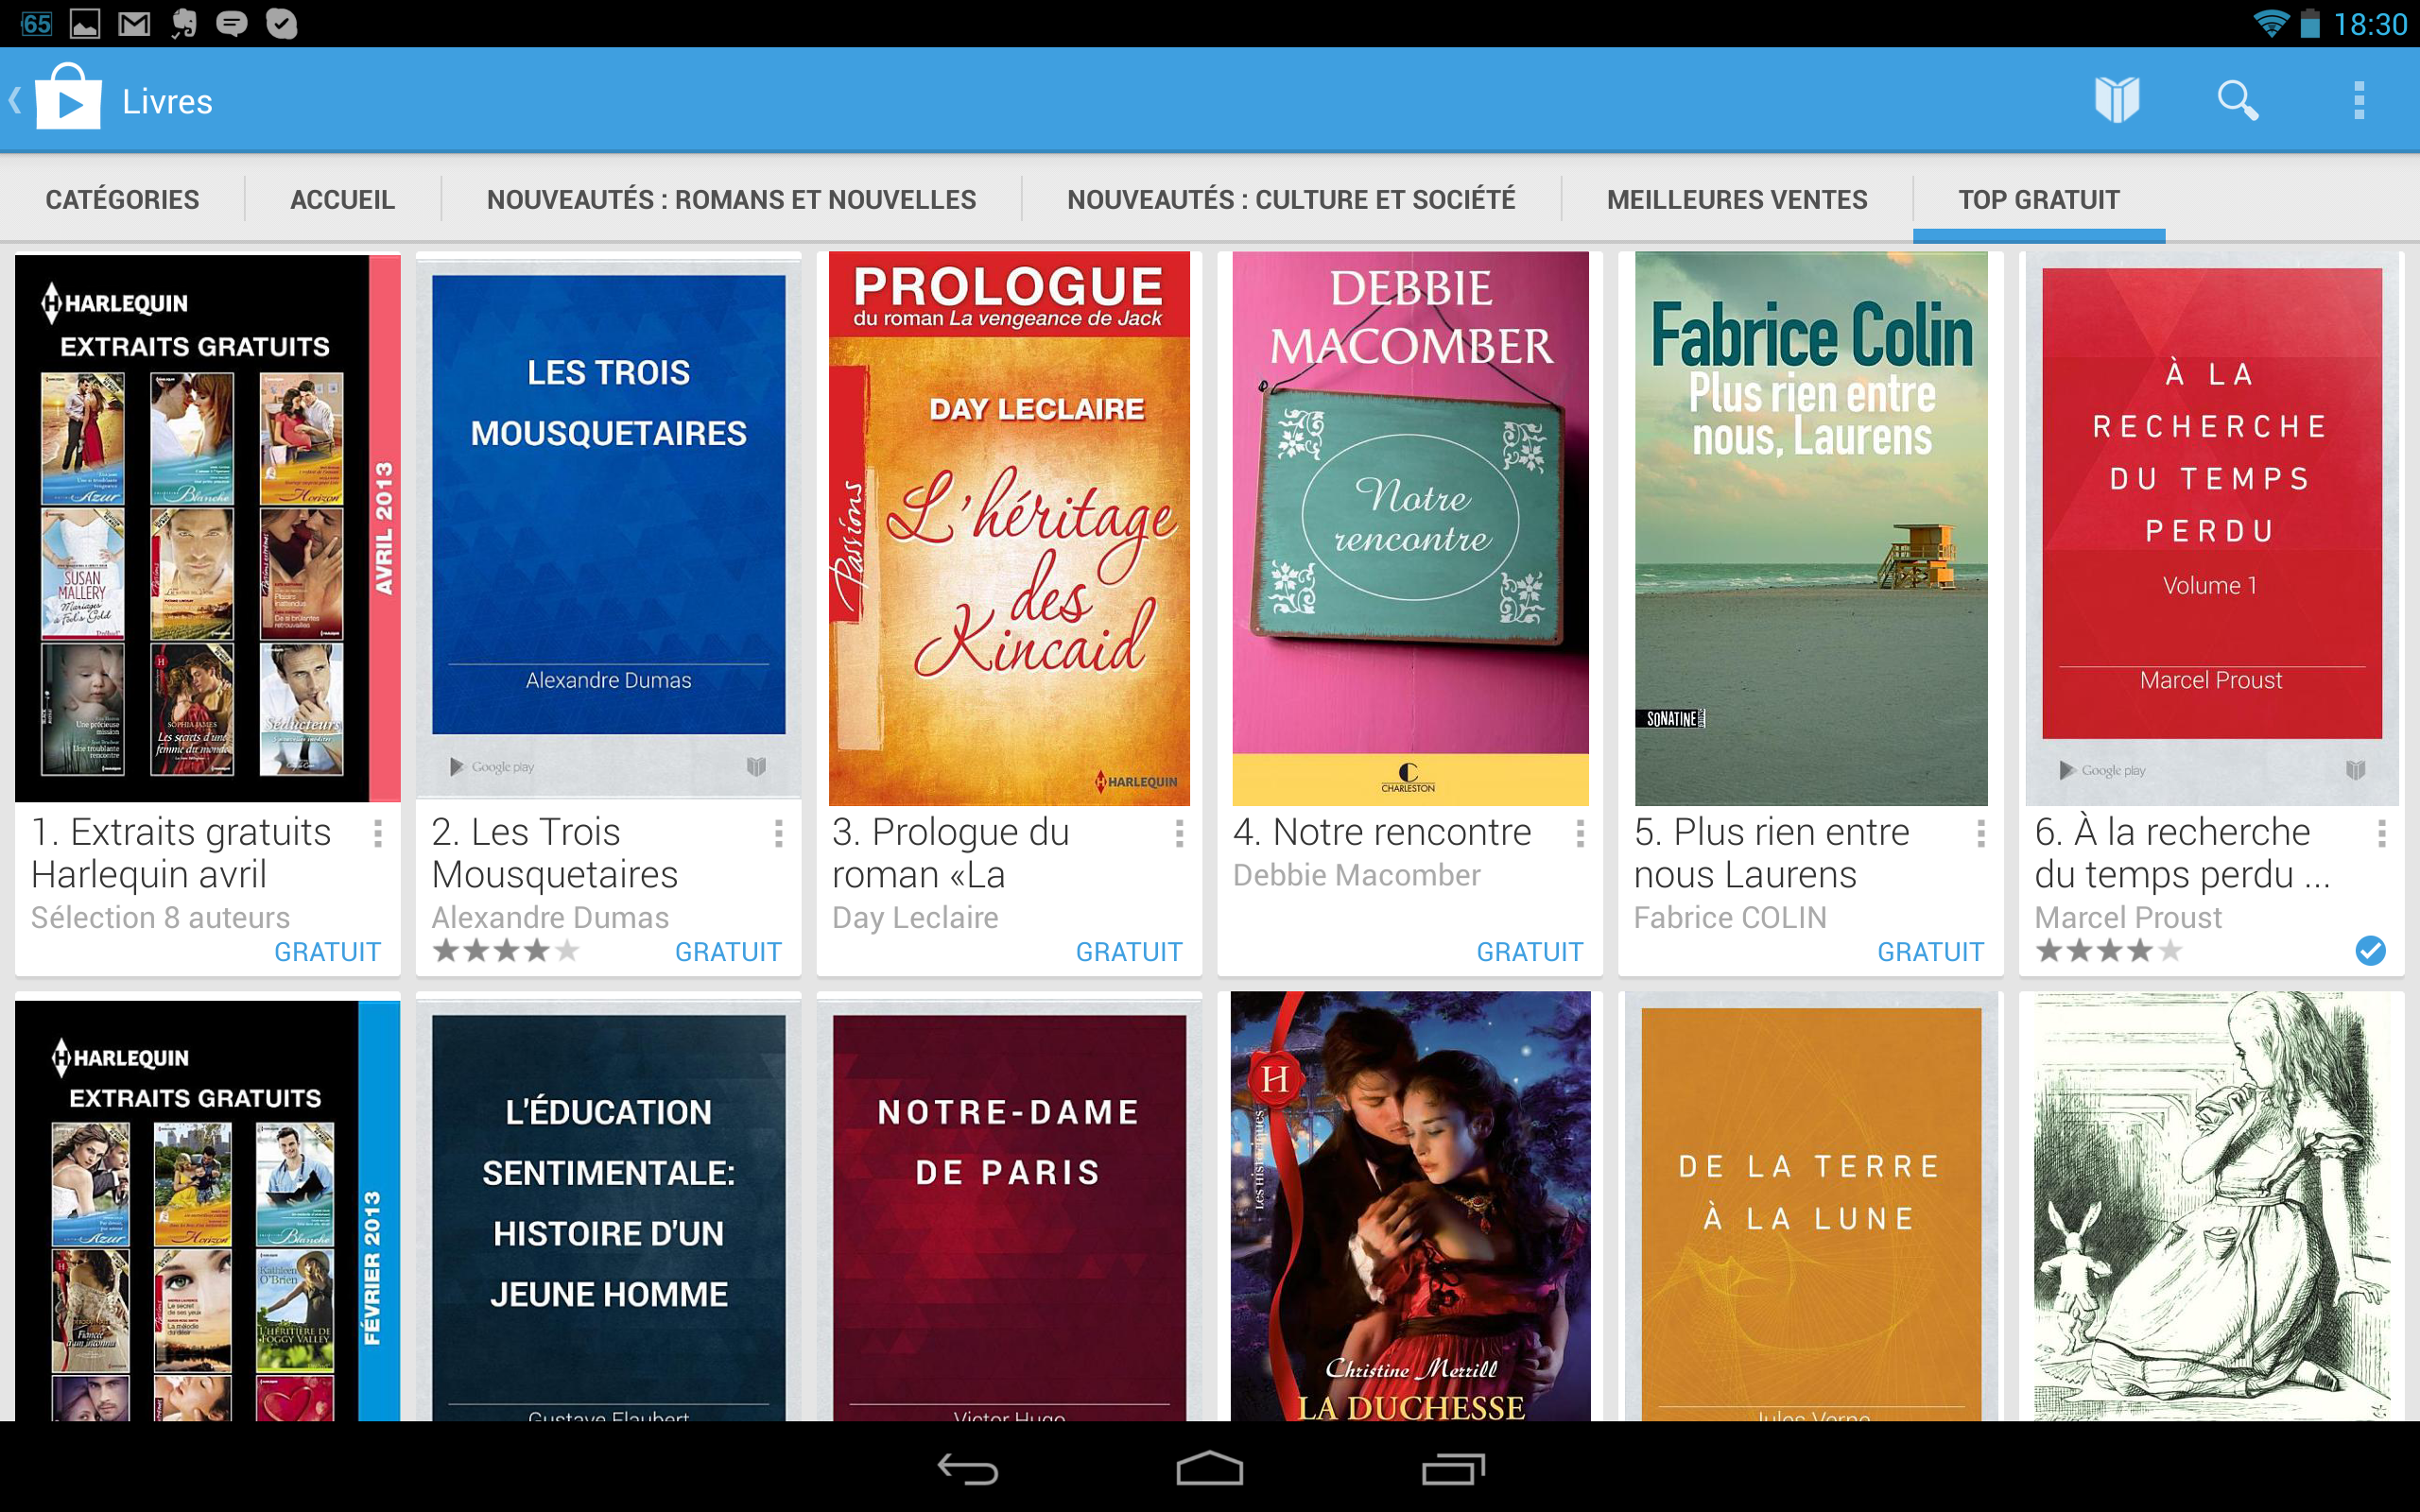The height and width of the screenshot is (1512, 2420).
Task: Tap the Livres title in action bar
Action: click(167, 101)
